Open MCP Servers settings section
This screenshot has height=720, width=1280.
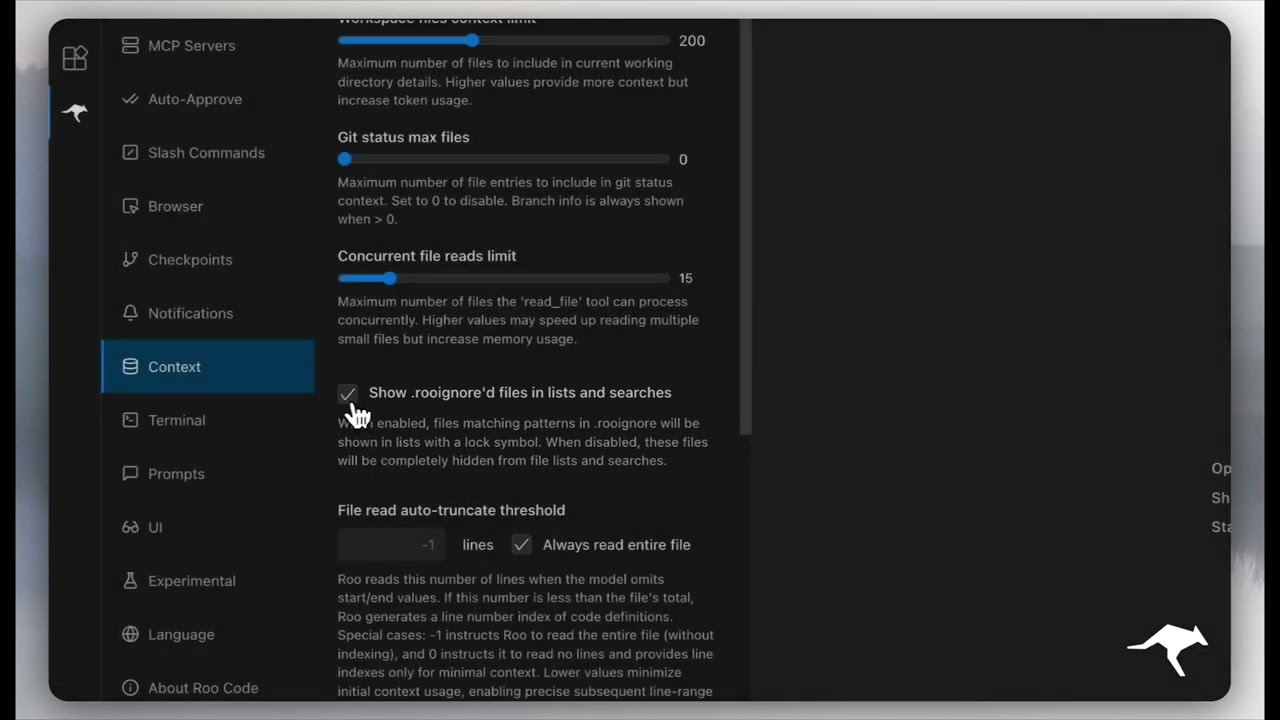click(208, 45)
